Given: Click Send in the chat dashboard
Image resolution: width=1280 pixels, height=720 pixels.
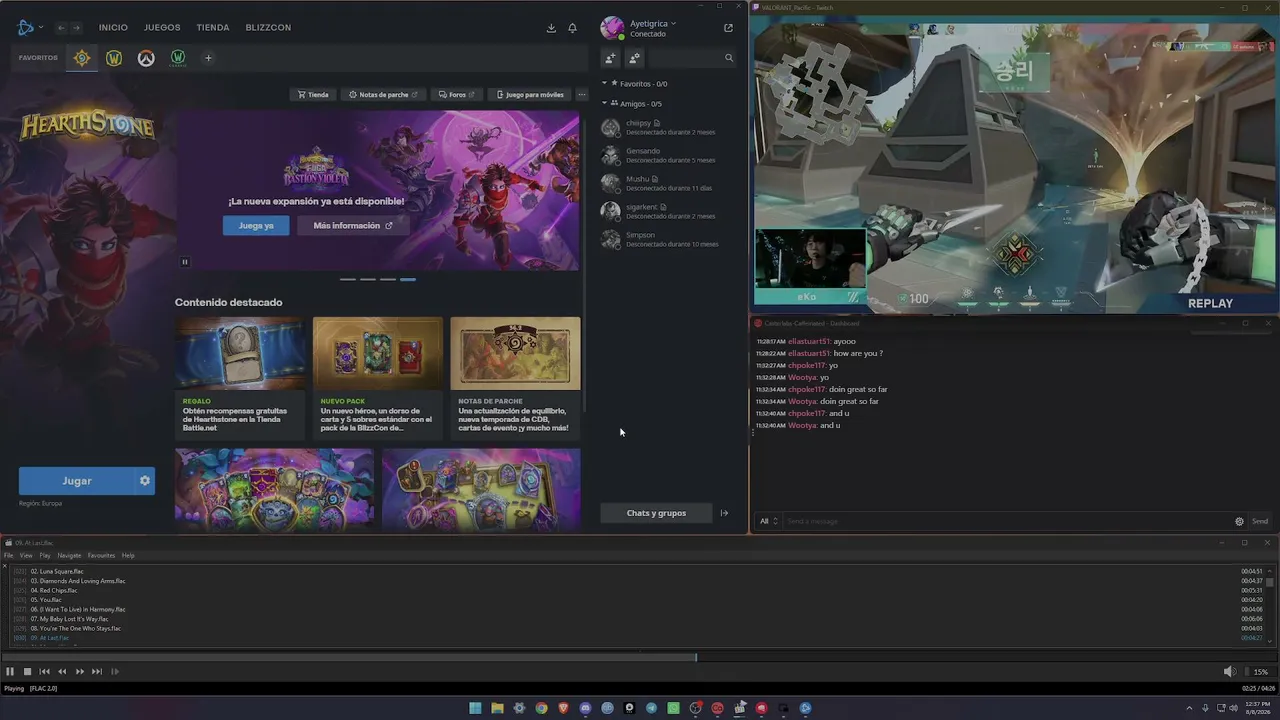Looking at the screenshot, I should coord(1260,521).
